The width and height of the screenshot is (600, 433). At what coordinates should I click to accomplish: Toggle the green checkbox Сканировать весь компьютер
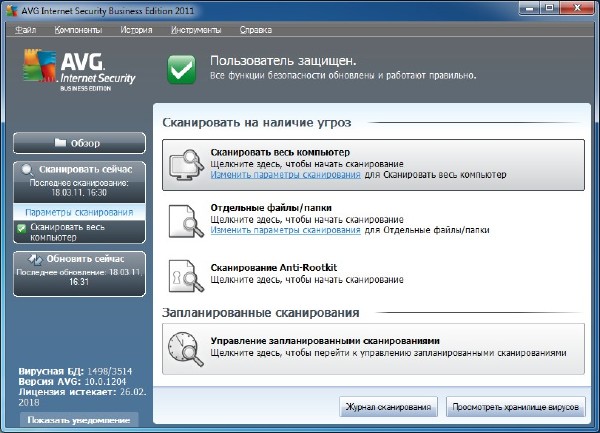pyautogui.click(x=22, y=229)
